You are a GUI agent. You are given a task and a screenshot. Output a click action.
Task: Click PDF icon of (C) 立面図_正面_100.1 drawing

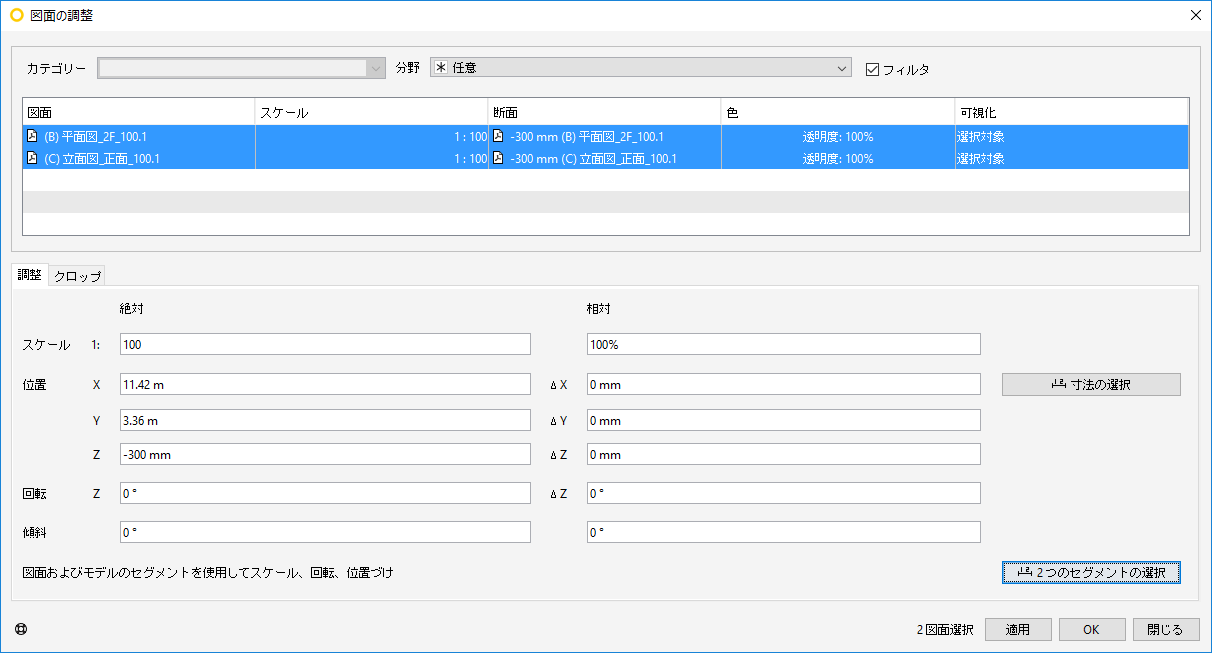pyautogui.click(x=31, y=158)
